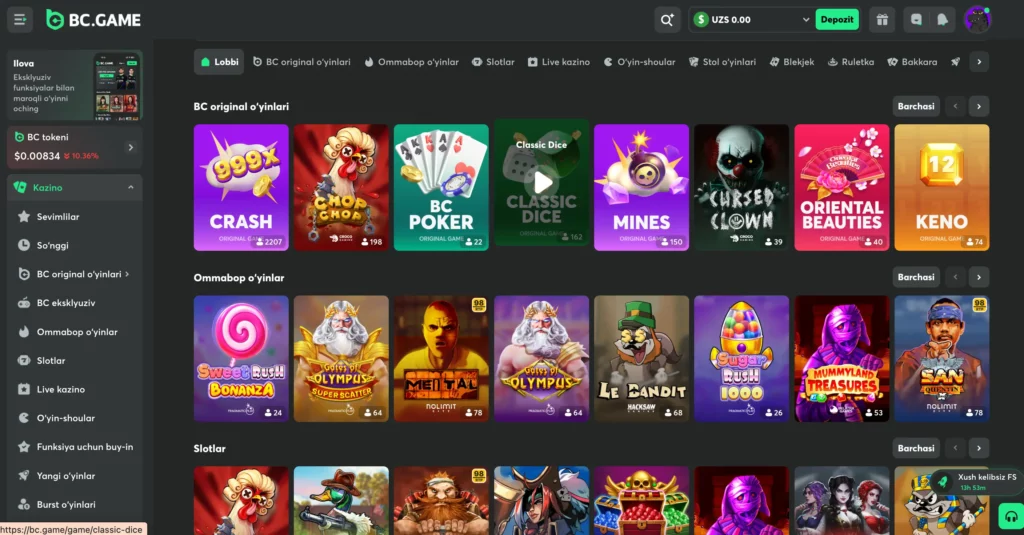The height and width of the screenshot is (535, 1024).
Task: Click the gamepad icon beside BC eksklyuziv
Action: tap(24, 302)
